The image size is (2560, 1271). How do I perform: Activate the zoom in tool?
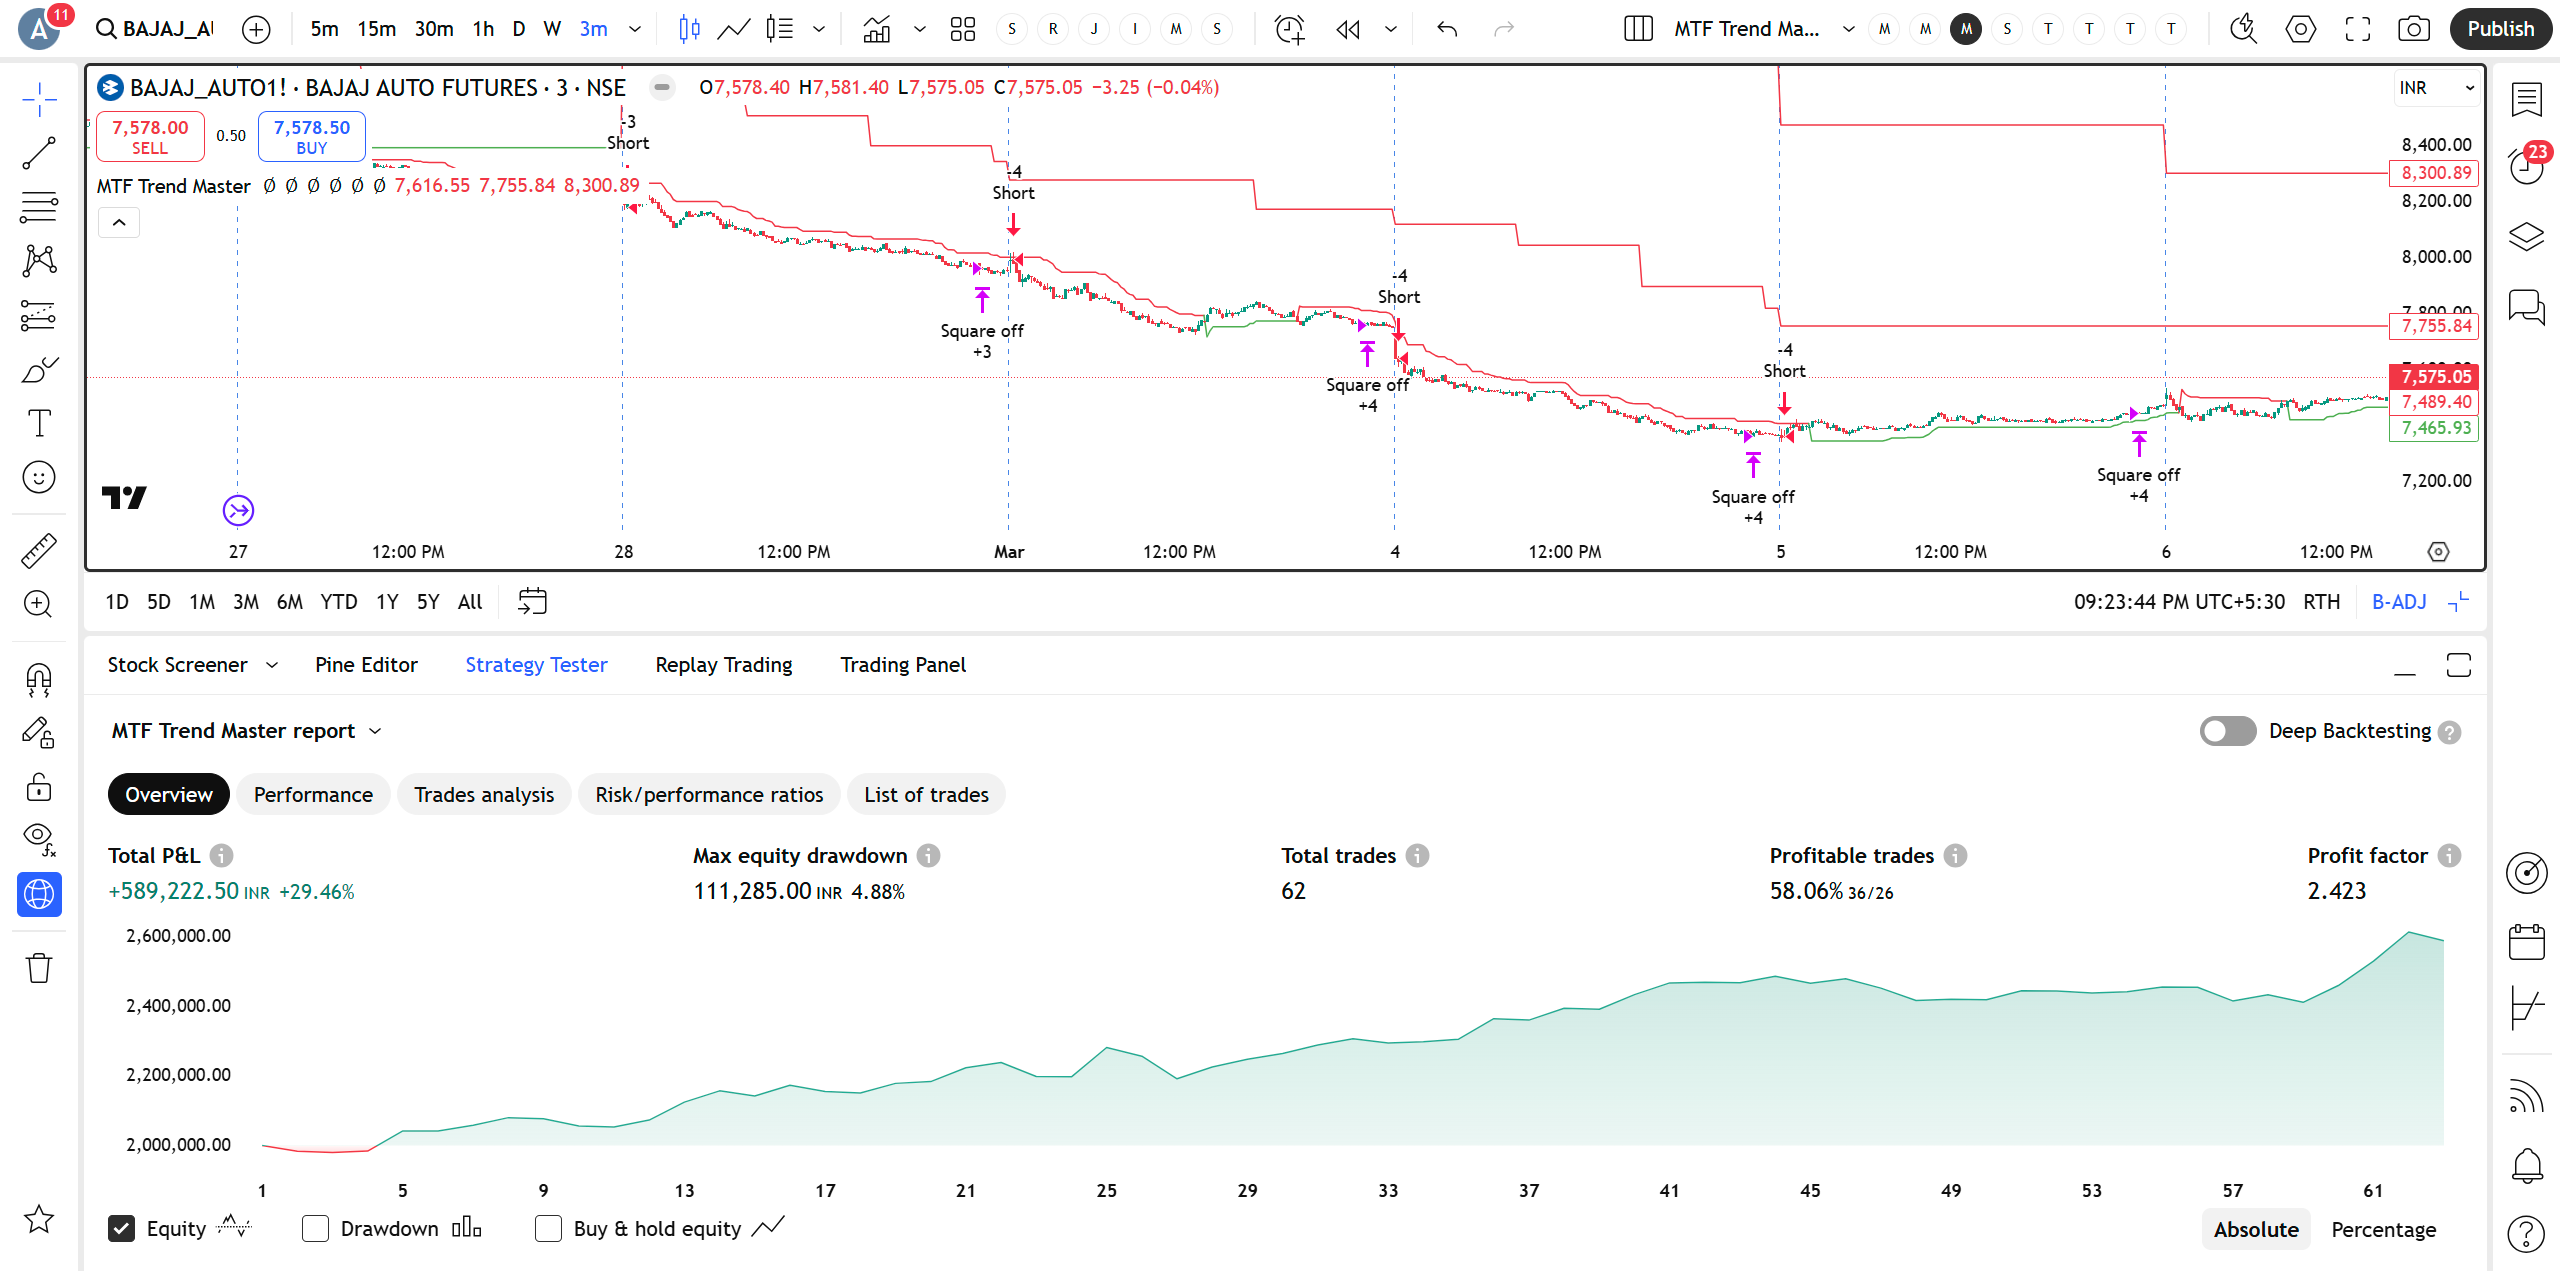(x=39, y=604)
